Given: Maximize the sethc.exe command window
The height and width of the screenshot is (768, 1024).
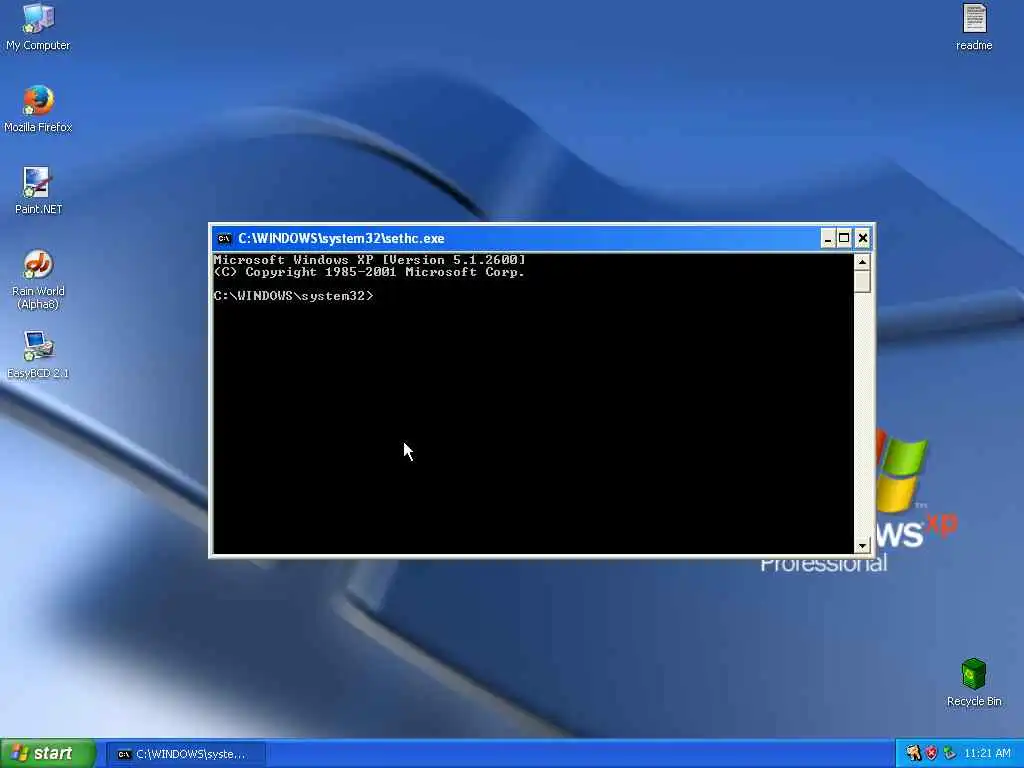Looking at the screenshot, I should coord(844,238).
